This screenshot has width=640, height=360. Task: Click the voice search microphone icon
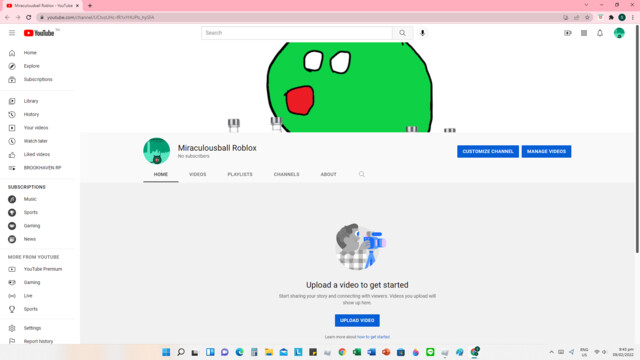[422, 33]
